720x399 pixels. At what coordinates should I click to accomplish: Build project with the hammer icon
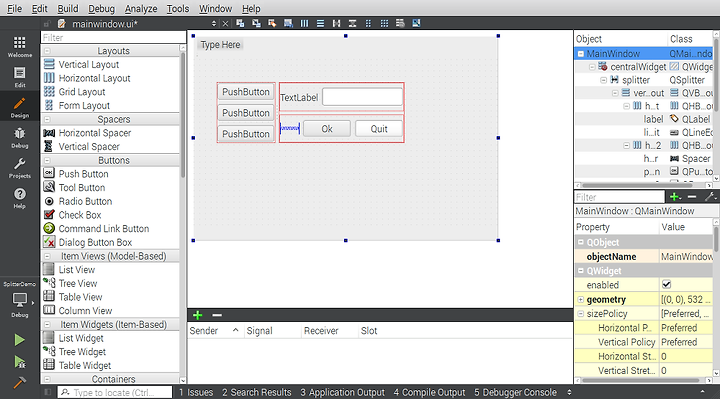click(19, 382)
